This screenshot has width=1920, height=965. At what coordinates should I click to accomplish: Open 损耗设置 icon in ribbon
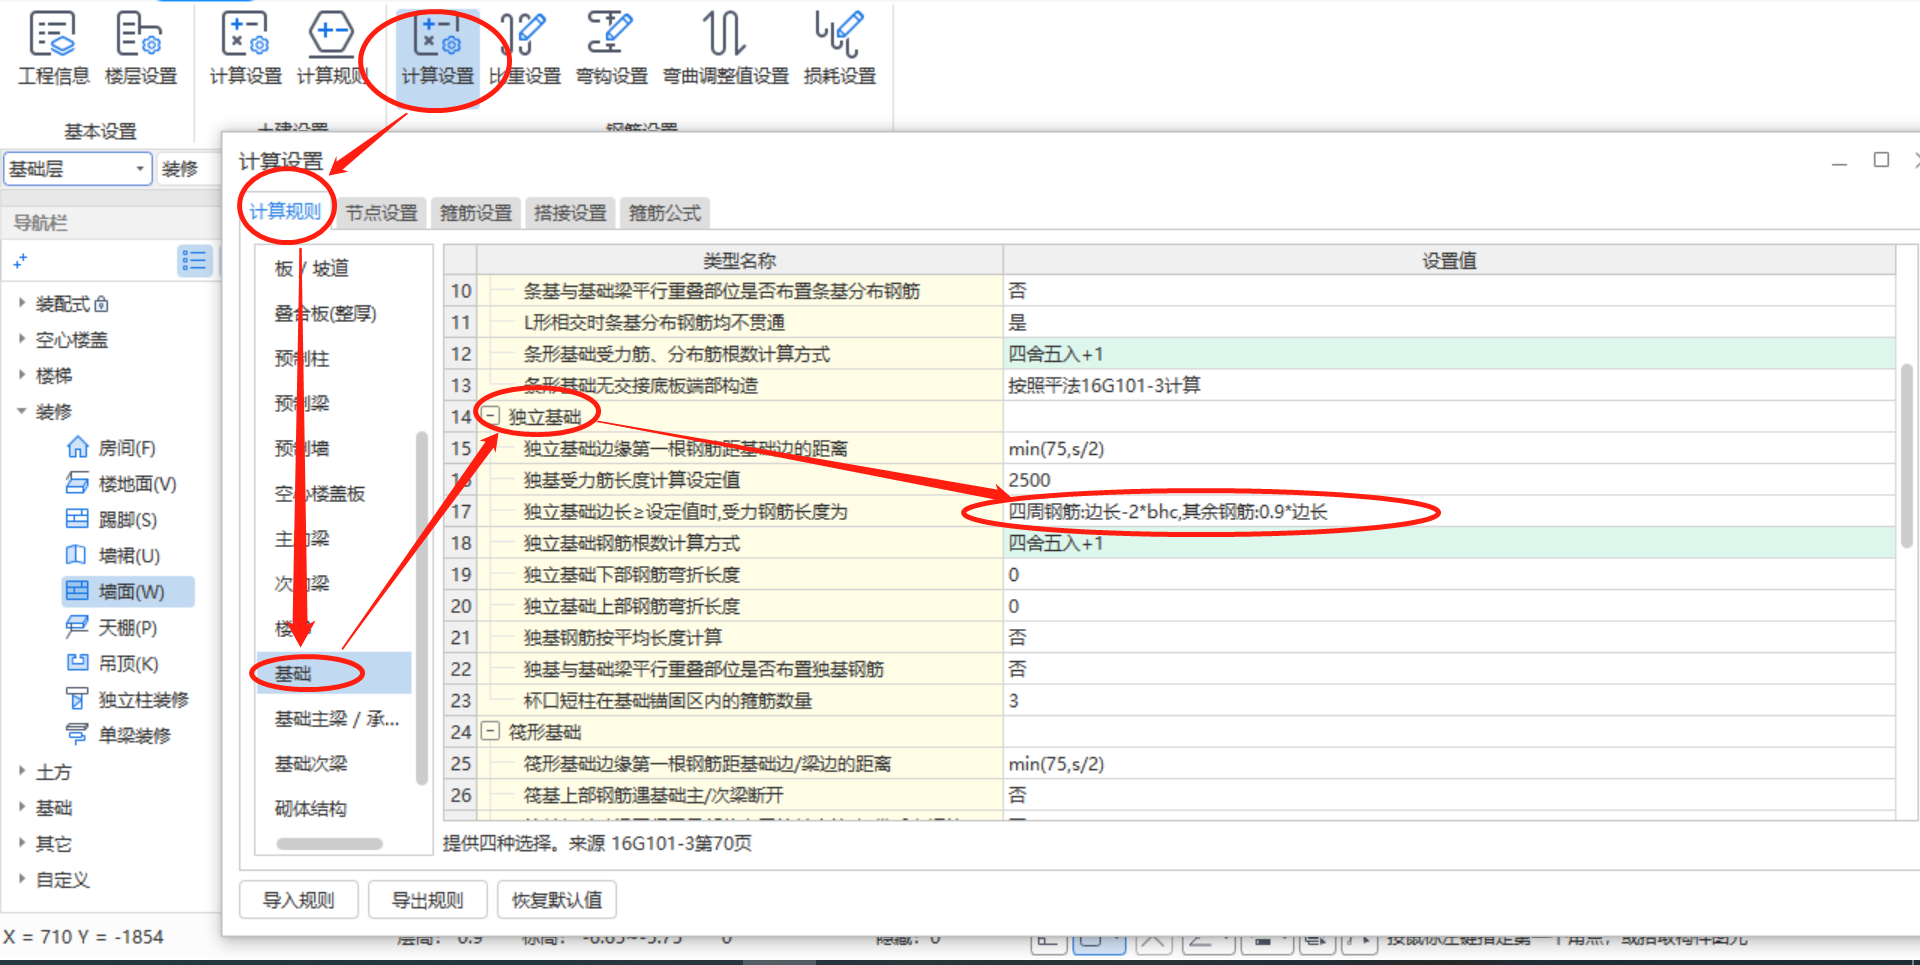[839, 34]
